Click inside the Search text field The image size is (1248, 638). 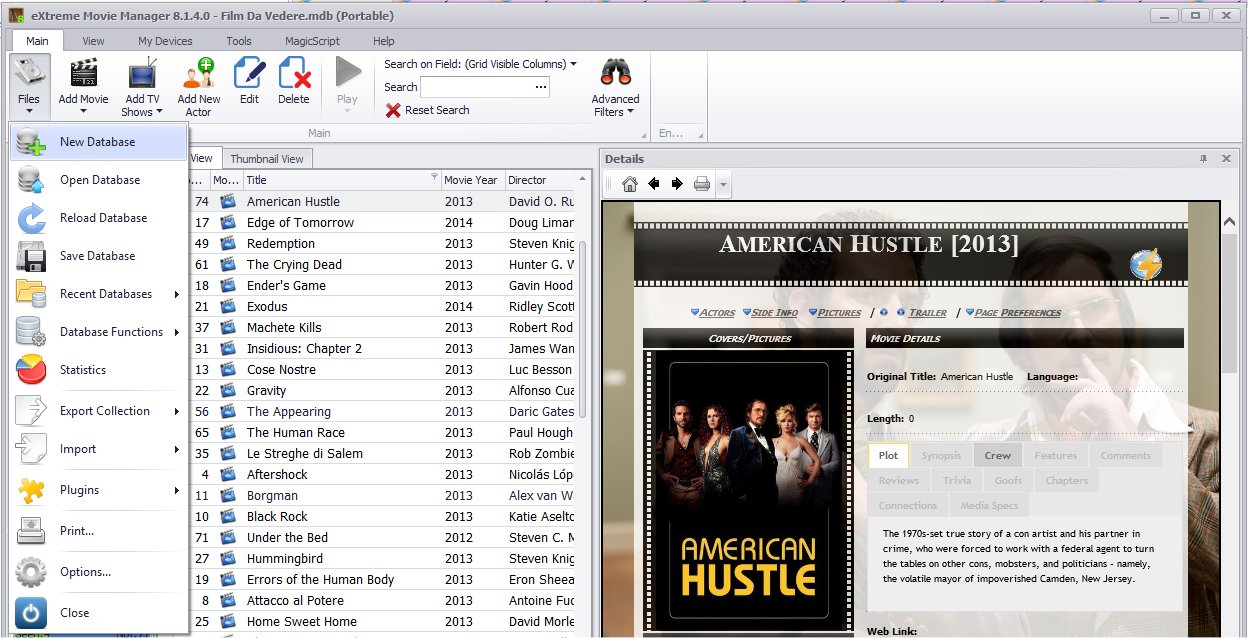point(477,88)
